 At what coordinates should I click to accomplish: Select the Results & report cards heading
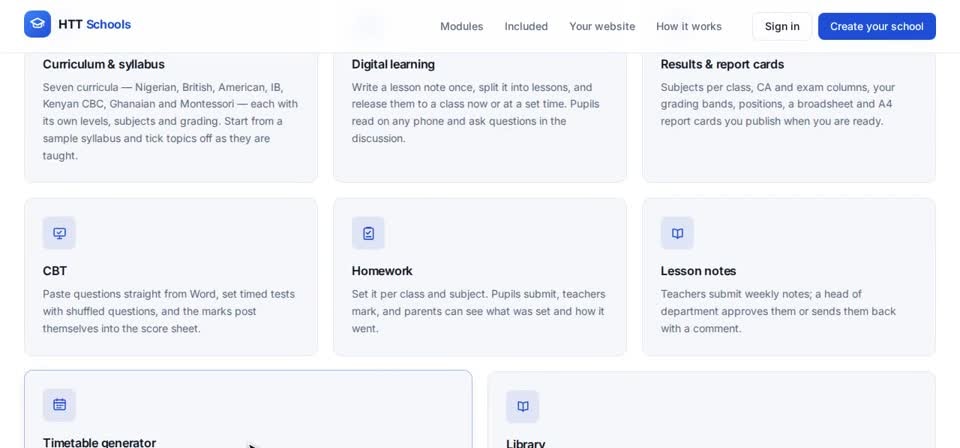[722, 64]
